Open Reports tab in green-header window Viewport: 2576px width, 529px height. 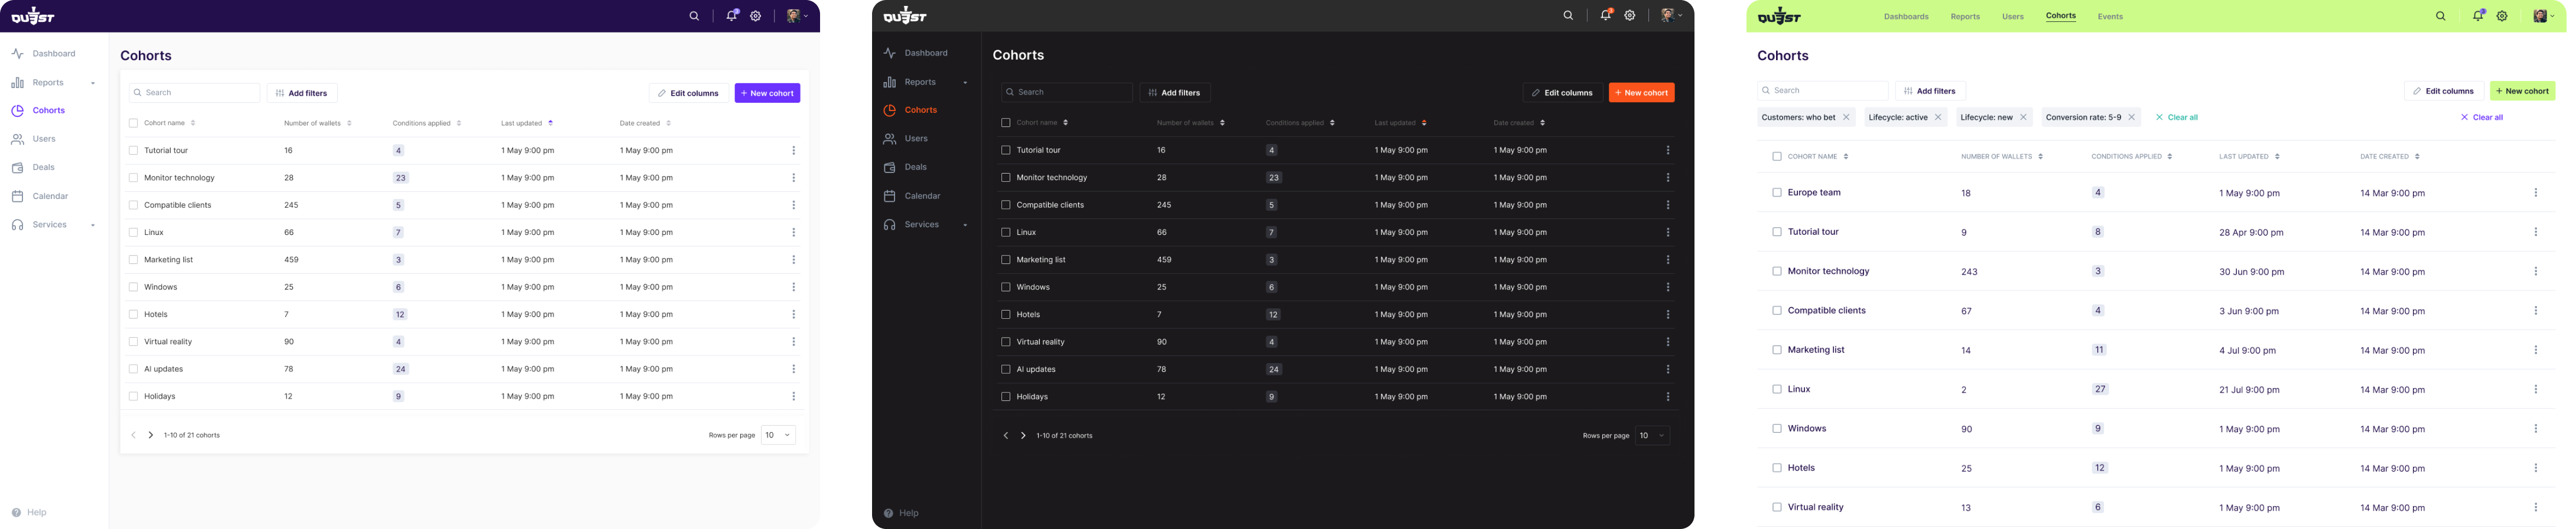point(1965,17)
